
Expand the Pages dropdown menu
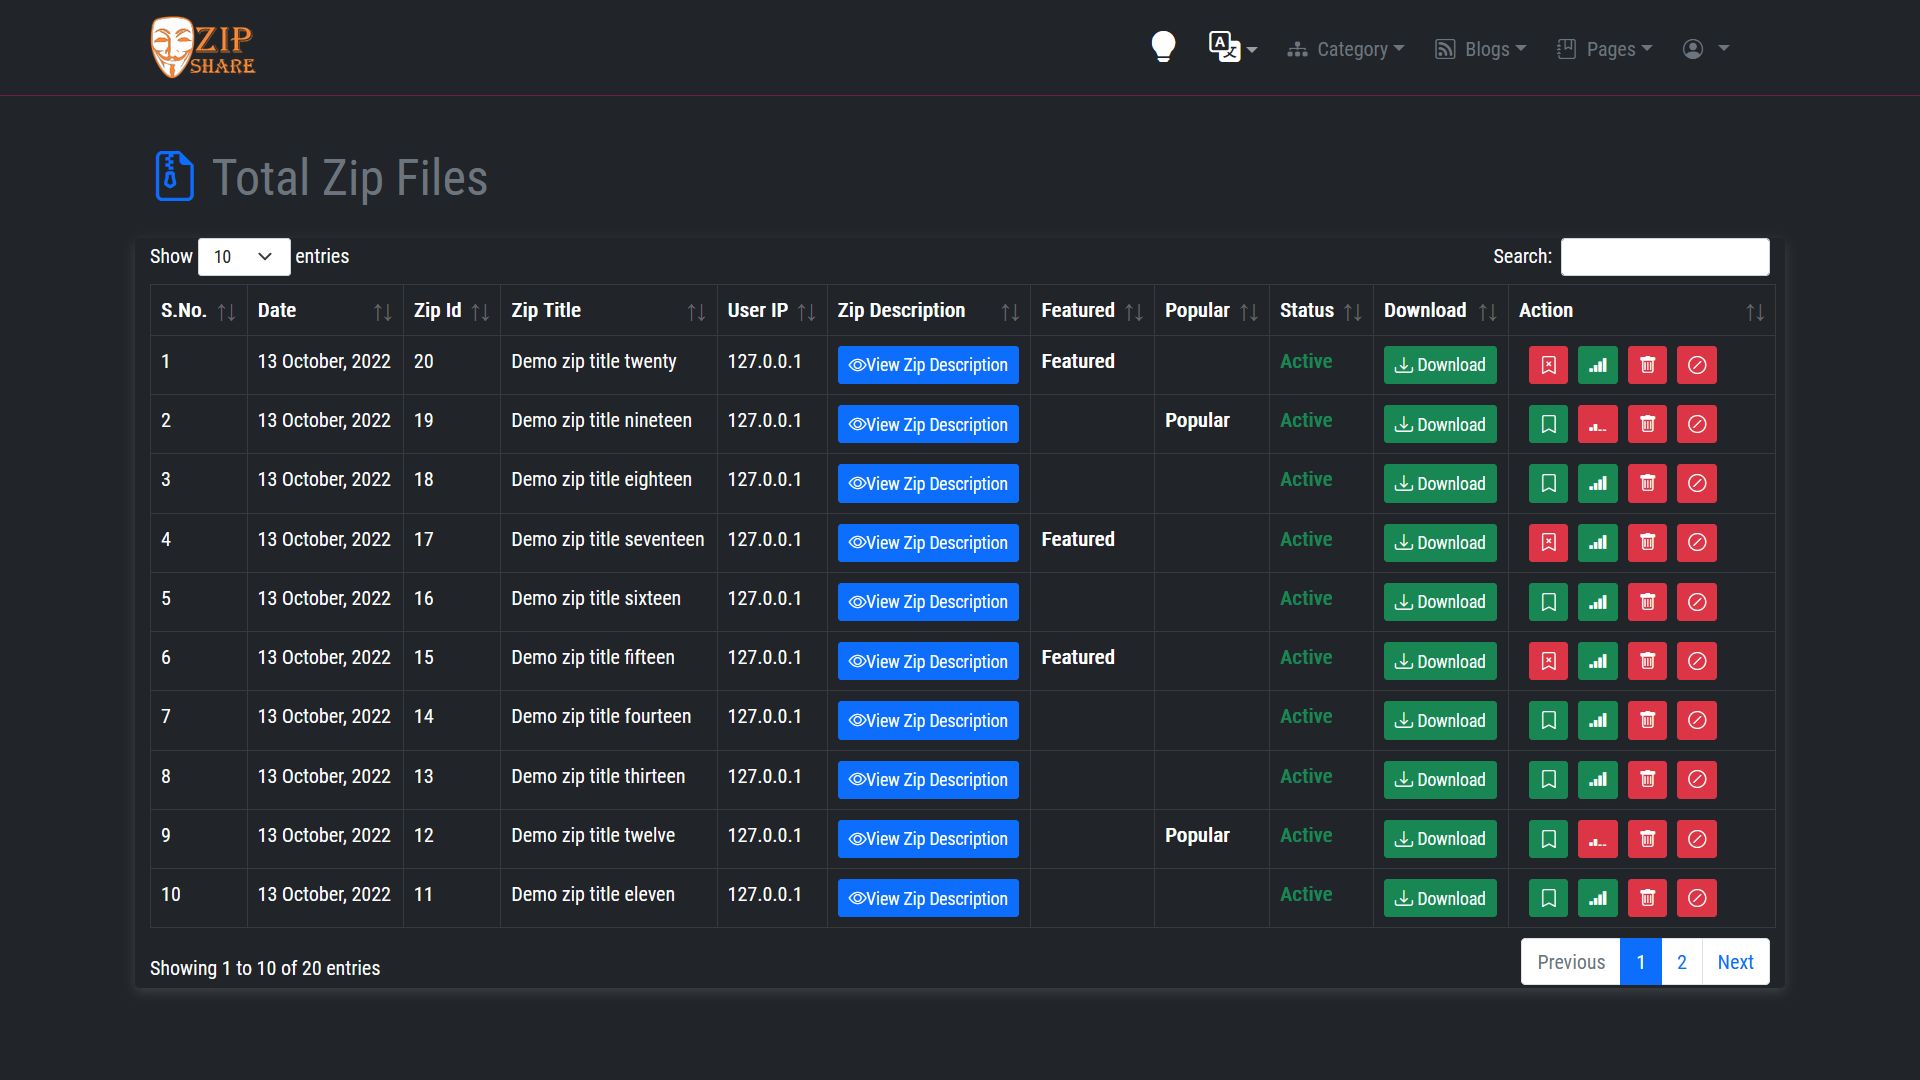click(x=1603, y=48)
